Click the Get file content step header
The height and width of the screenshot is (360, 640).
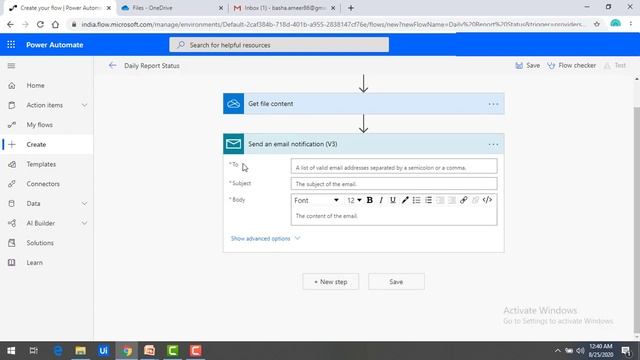click(x=364, y=104)
